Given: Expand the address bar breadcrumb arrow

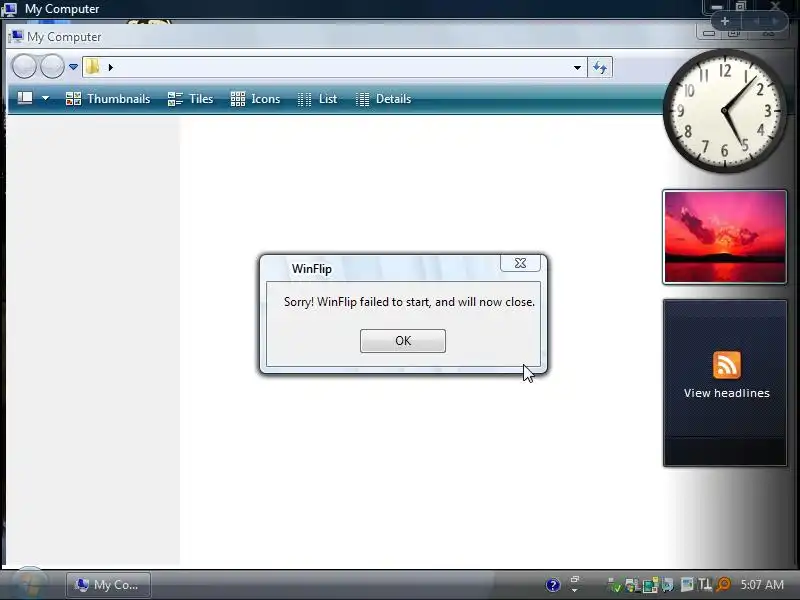Looking at the screenshot, I should [111, 67].
